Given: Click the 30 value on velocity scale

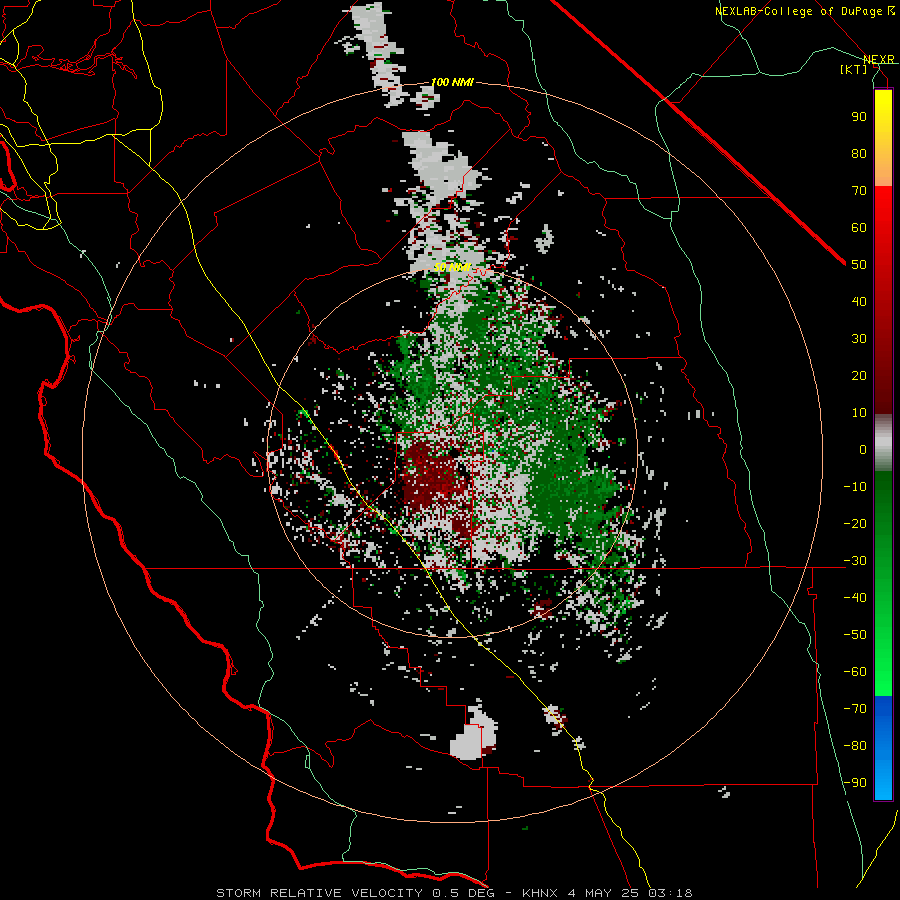Looking at the screenshot, I should click(x=859, y=339).
